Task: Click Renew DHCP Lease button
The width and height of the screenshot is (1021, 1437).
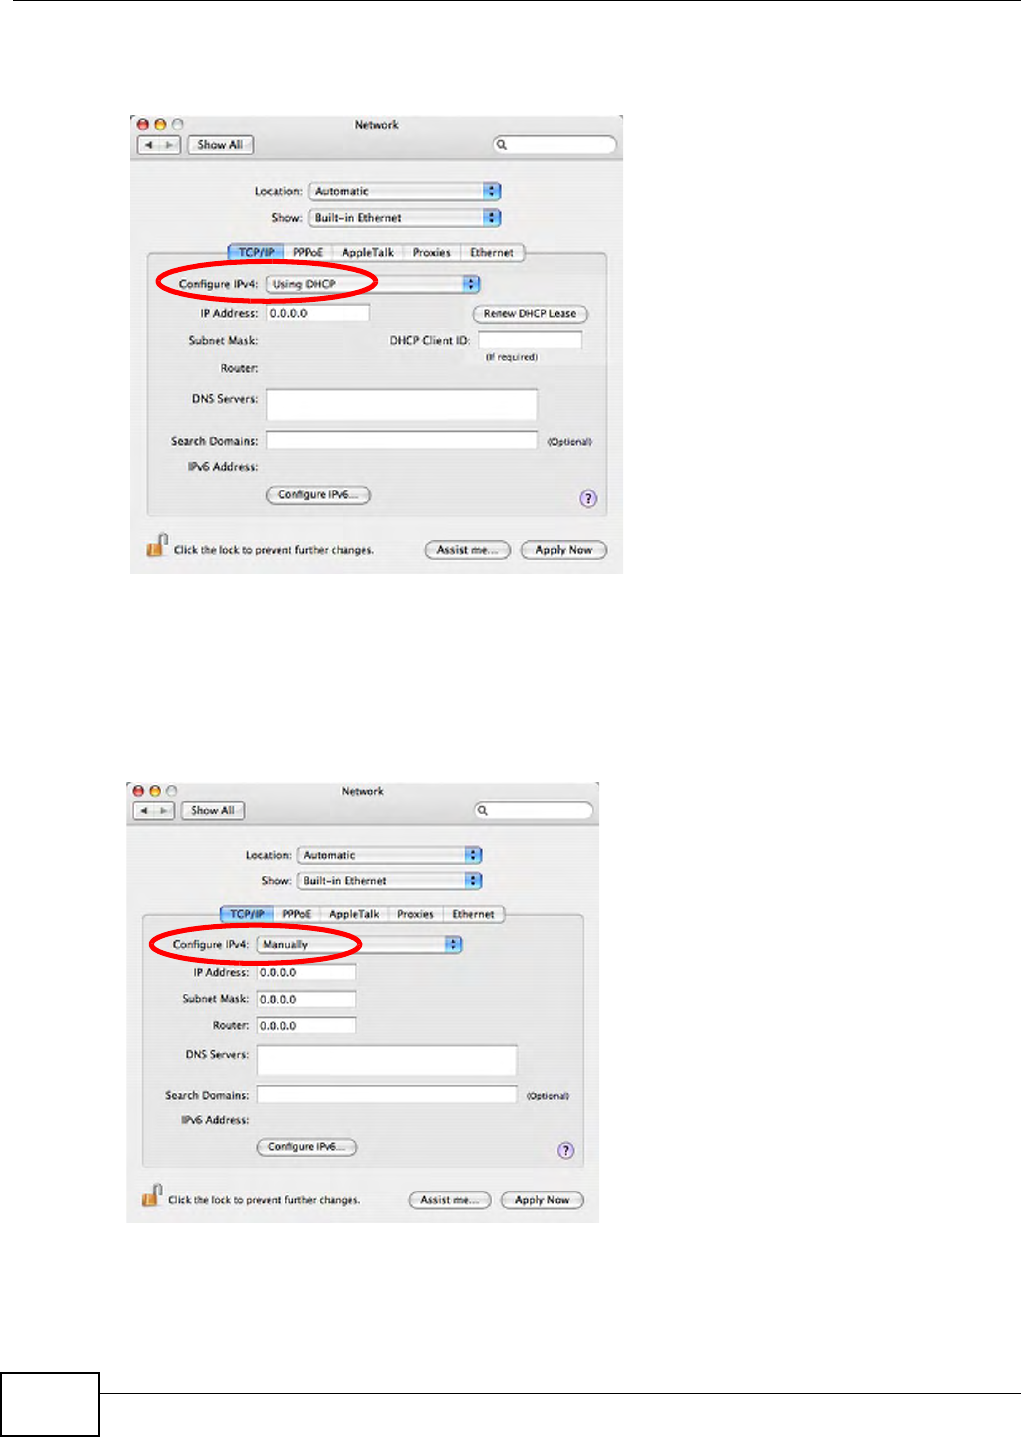Action: 530,314
